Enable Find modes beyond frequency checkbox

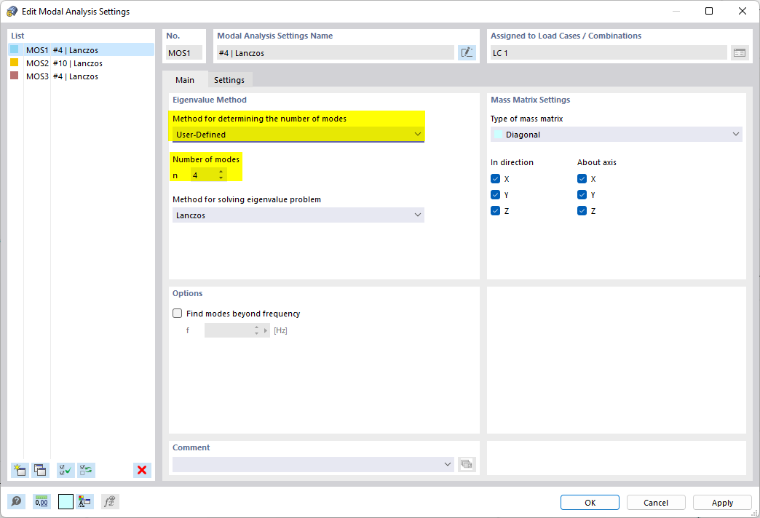[177, 314]
